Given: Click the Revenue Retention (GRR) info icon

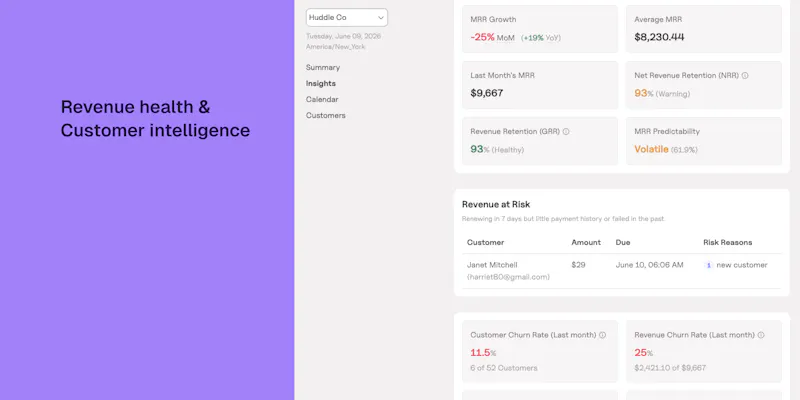Looking at the screenshot, I should (x=566, y=132).
